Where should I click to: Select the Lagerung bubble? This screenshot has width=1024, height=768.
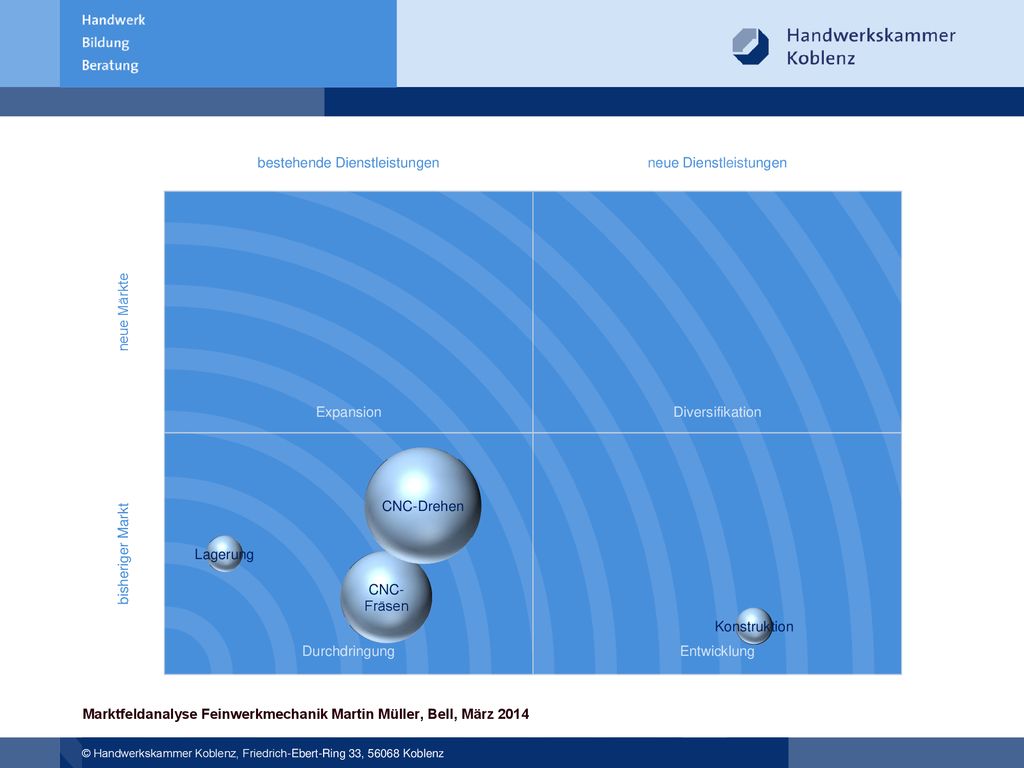(225, 554)
